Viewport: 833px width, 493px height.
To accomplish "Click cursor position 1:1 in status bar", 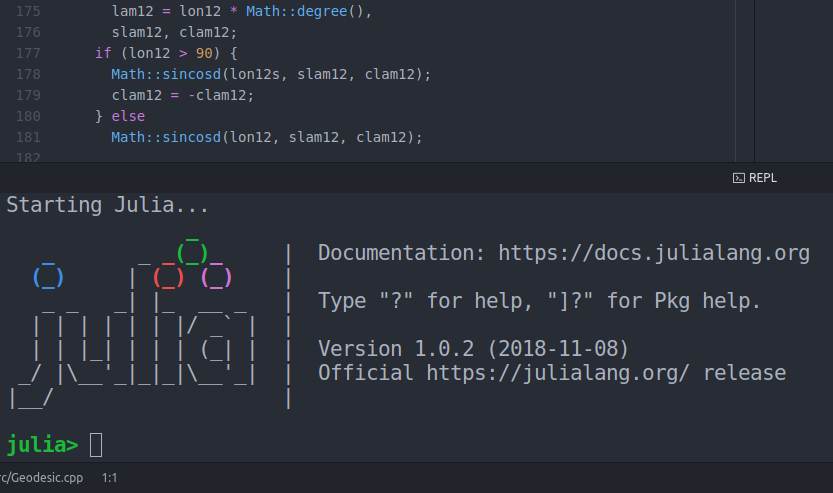I will point(109,478).
